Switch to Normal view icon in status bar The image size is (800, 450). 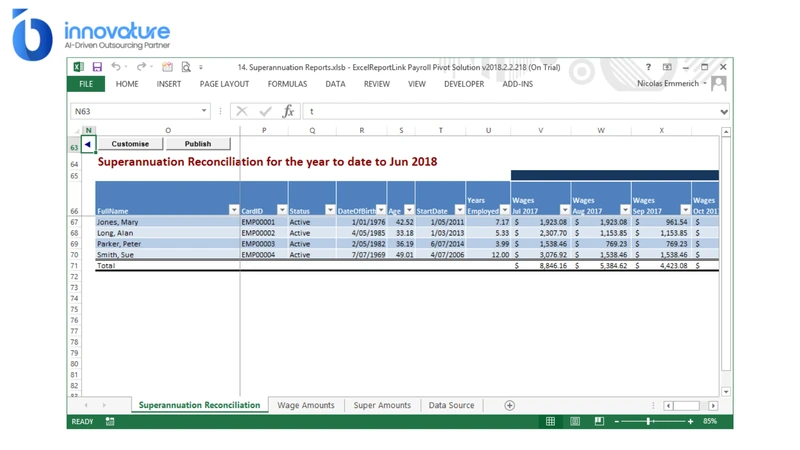550,421
